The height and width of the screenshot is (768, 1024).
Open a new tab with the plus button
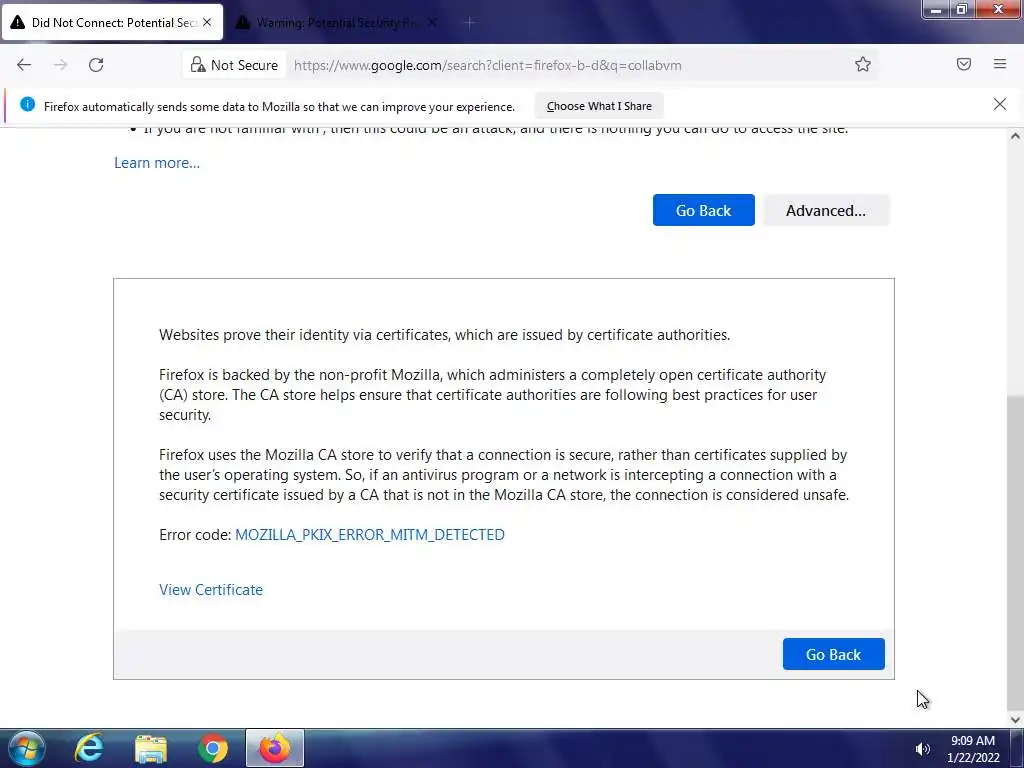pyautogui.click(x=470, y=23)
